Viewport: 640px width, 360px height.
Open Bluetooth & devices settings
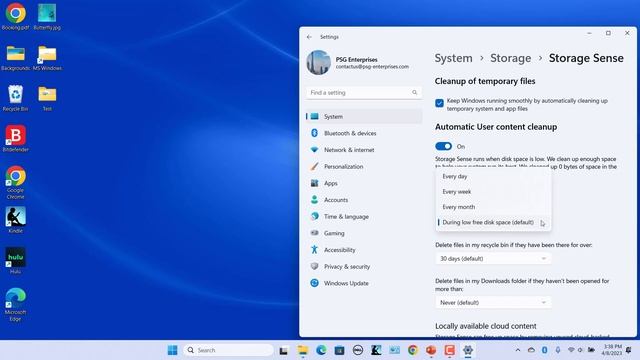[x=364, y=133]
